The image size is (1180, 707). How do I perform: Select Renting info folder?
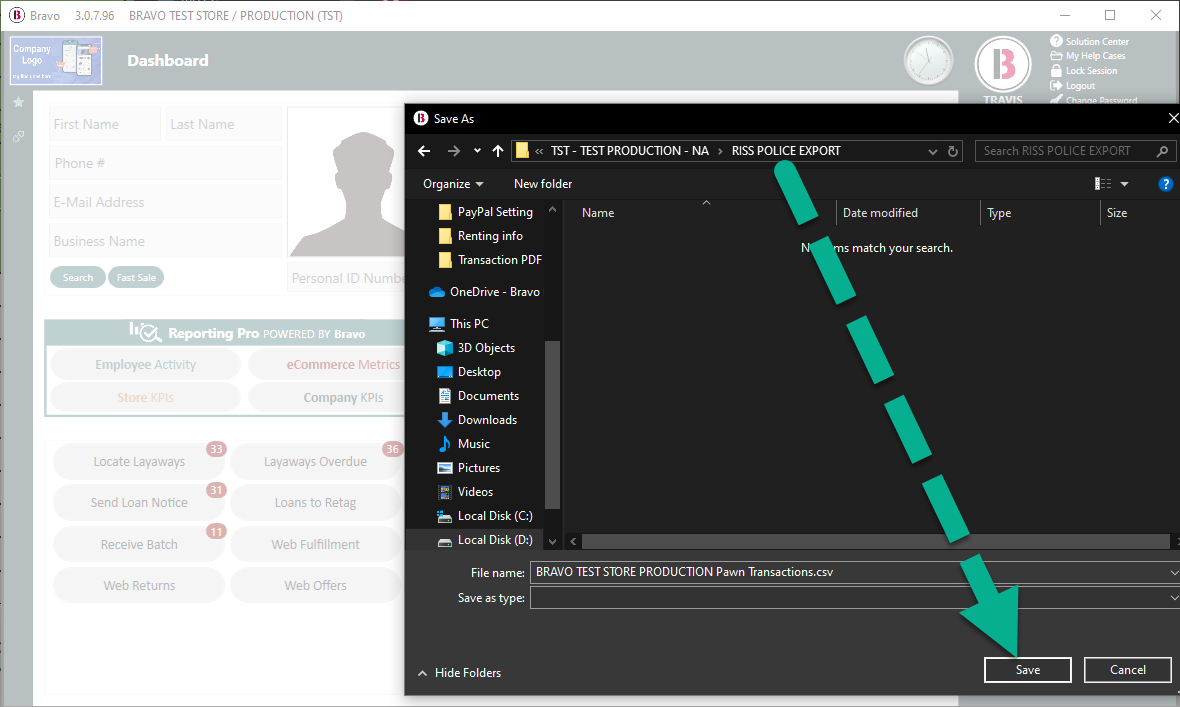click(x=481, y=236)
